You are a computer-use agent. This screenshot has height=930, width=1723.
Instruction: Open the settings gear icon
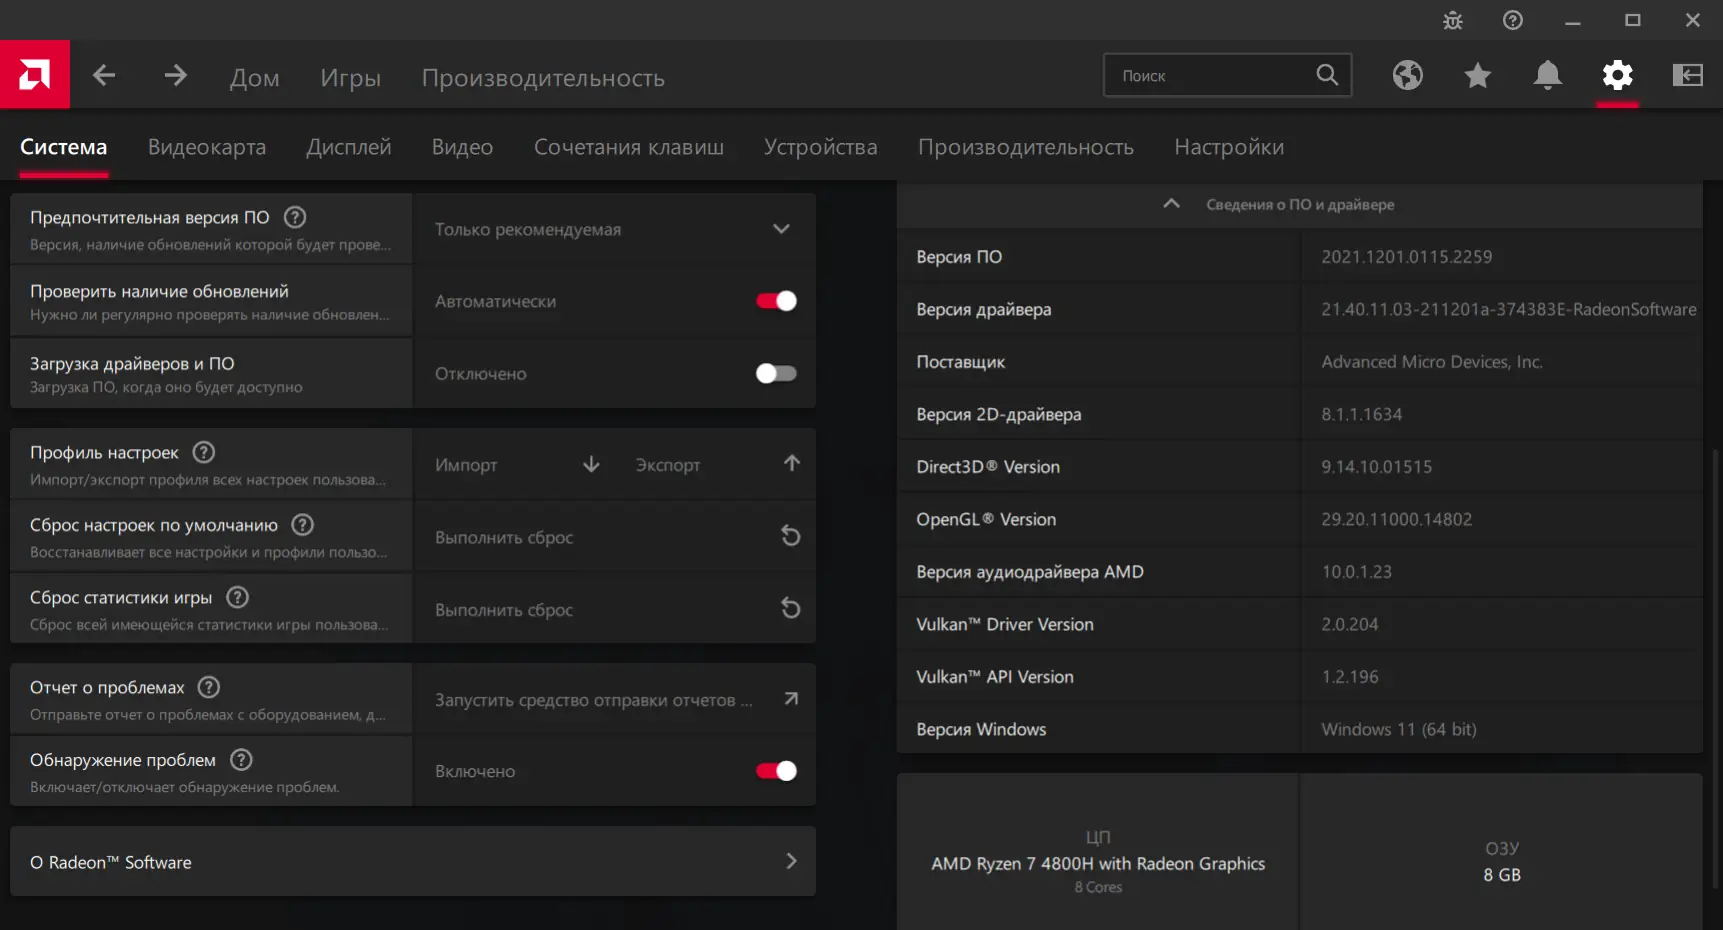1617,75
